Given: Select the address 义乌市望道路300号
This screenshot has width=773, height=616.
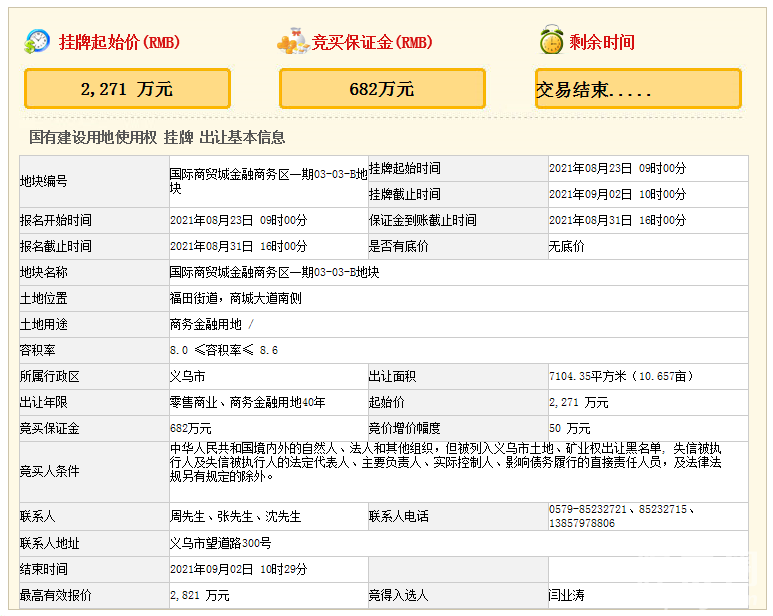Looking at the screenshot, I should [x=220, y=543].
